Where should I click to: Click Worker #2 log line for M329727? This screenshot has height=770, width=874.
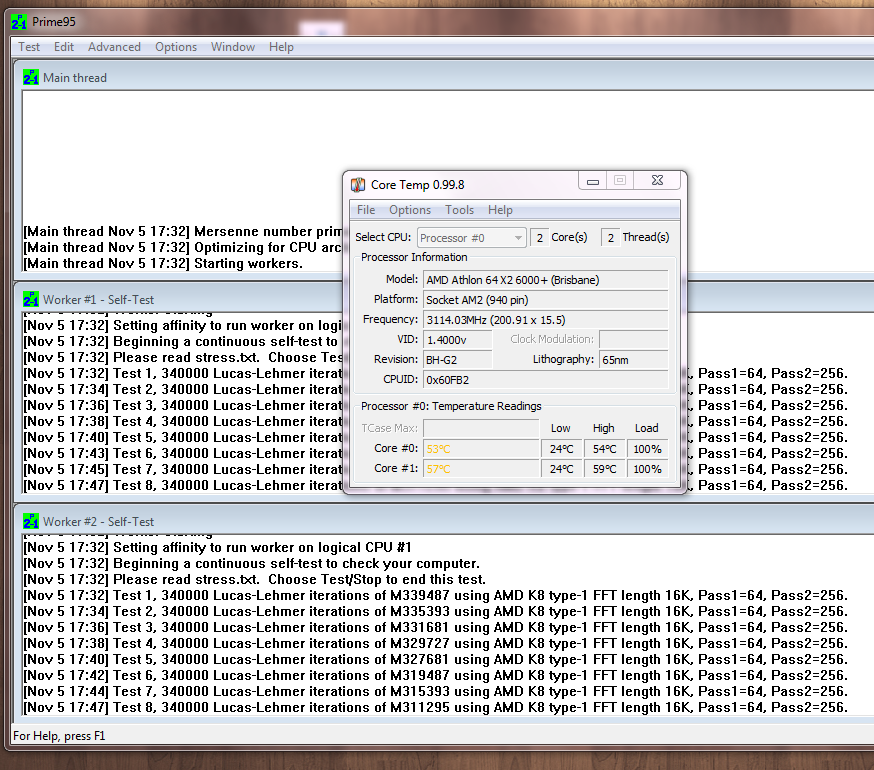[x=435, y=643]
